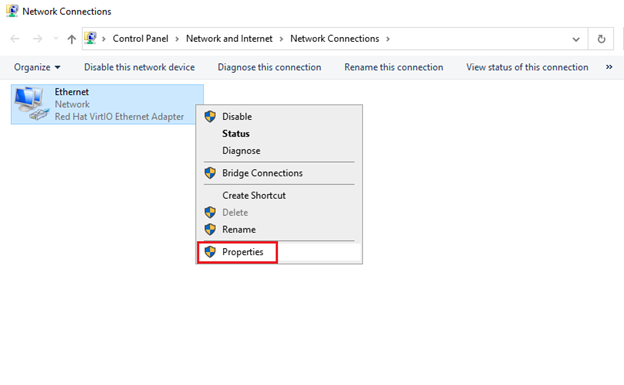This screenshot has height=385, width=624.
Task: Click the Back navigation arrow
Action: pos(15,39)
